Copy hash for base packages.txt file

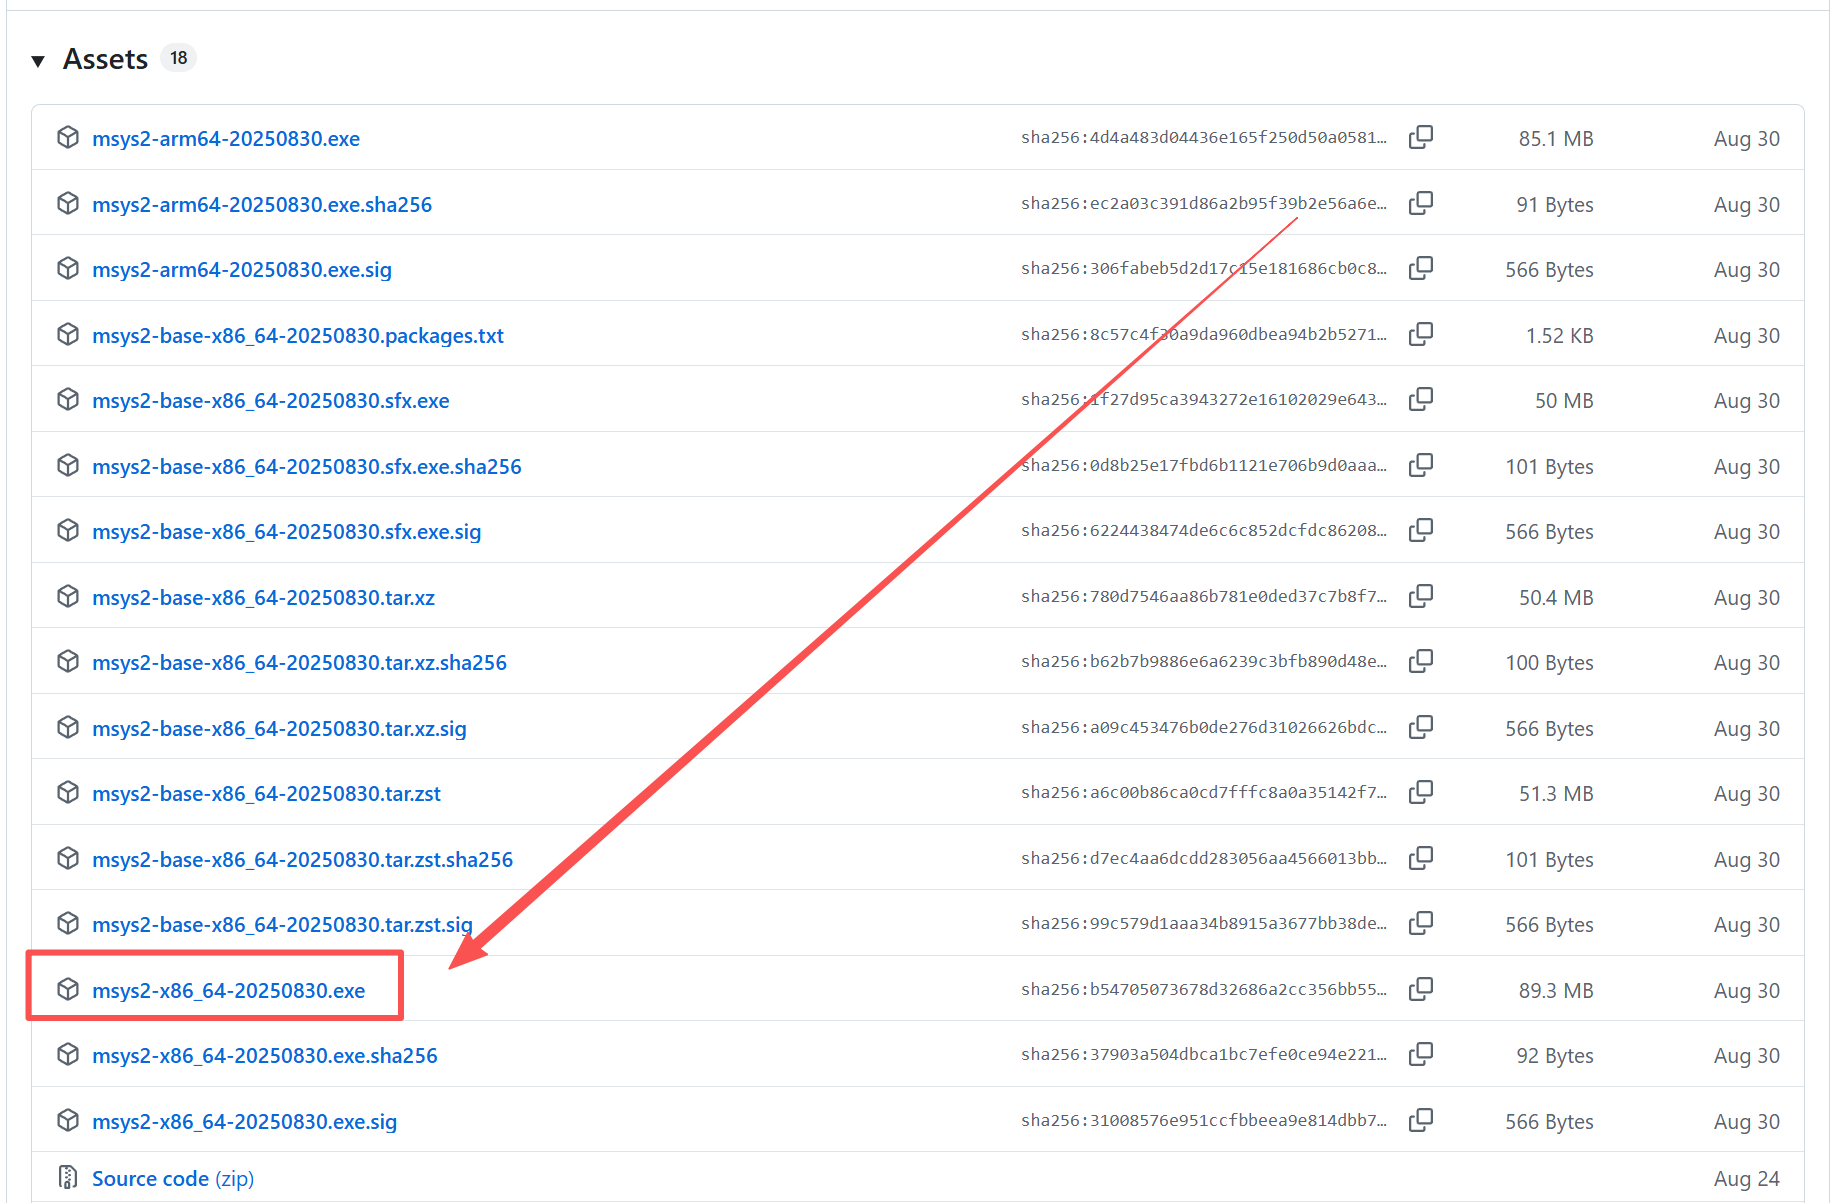pyautogui.click(x=1421, y=334)
